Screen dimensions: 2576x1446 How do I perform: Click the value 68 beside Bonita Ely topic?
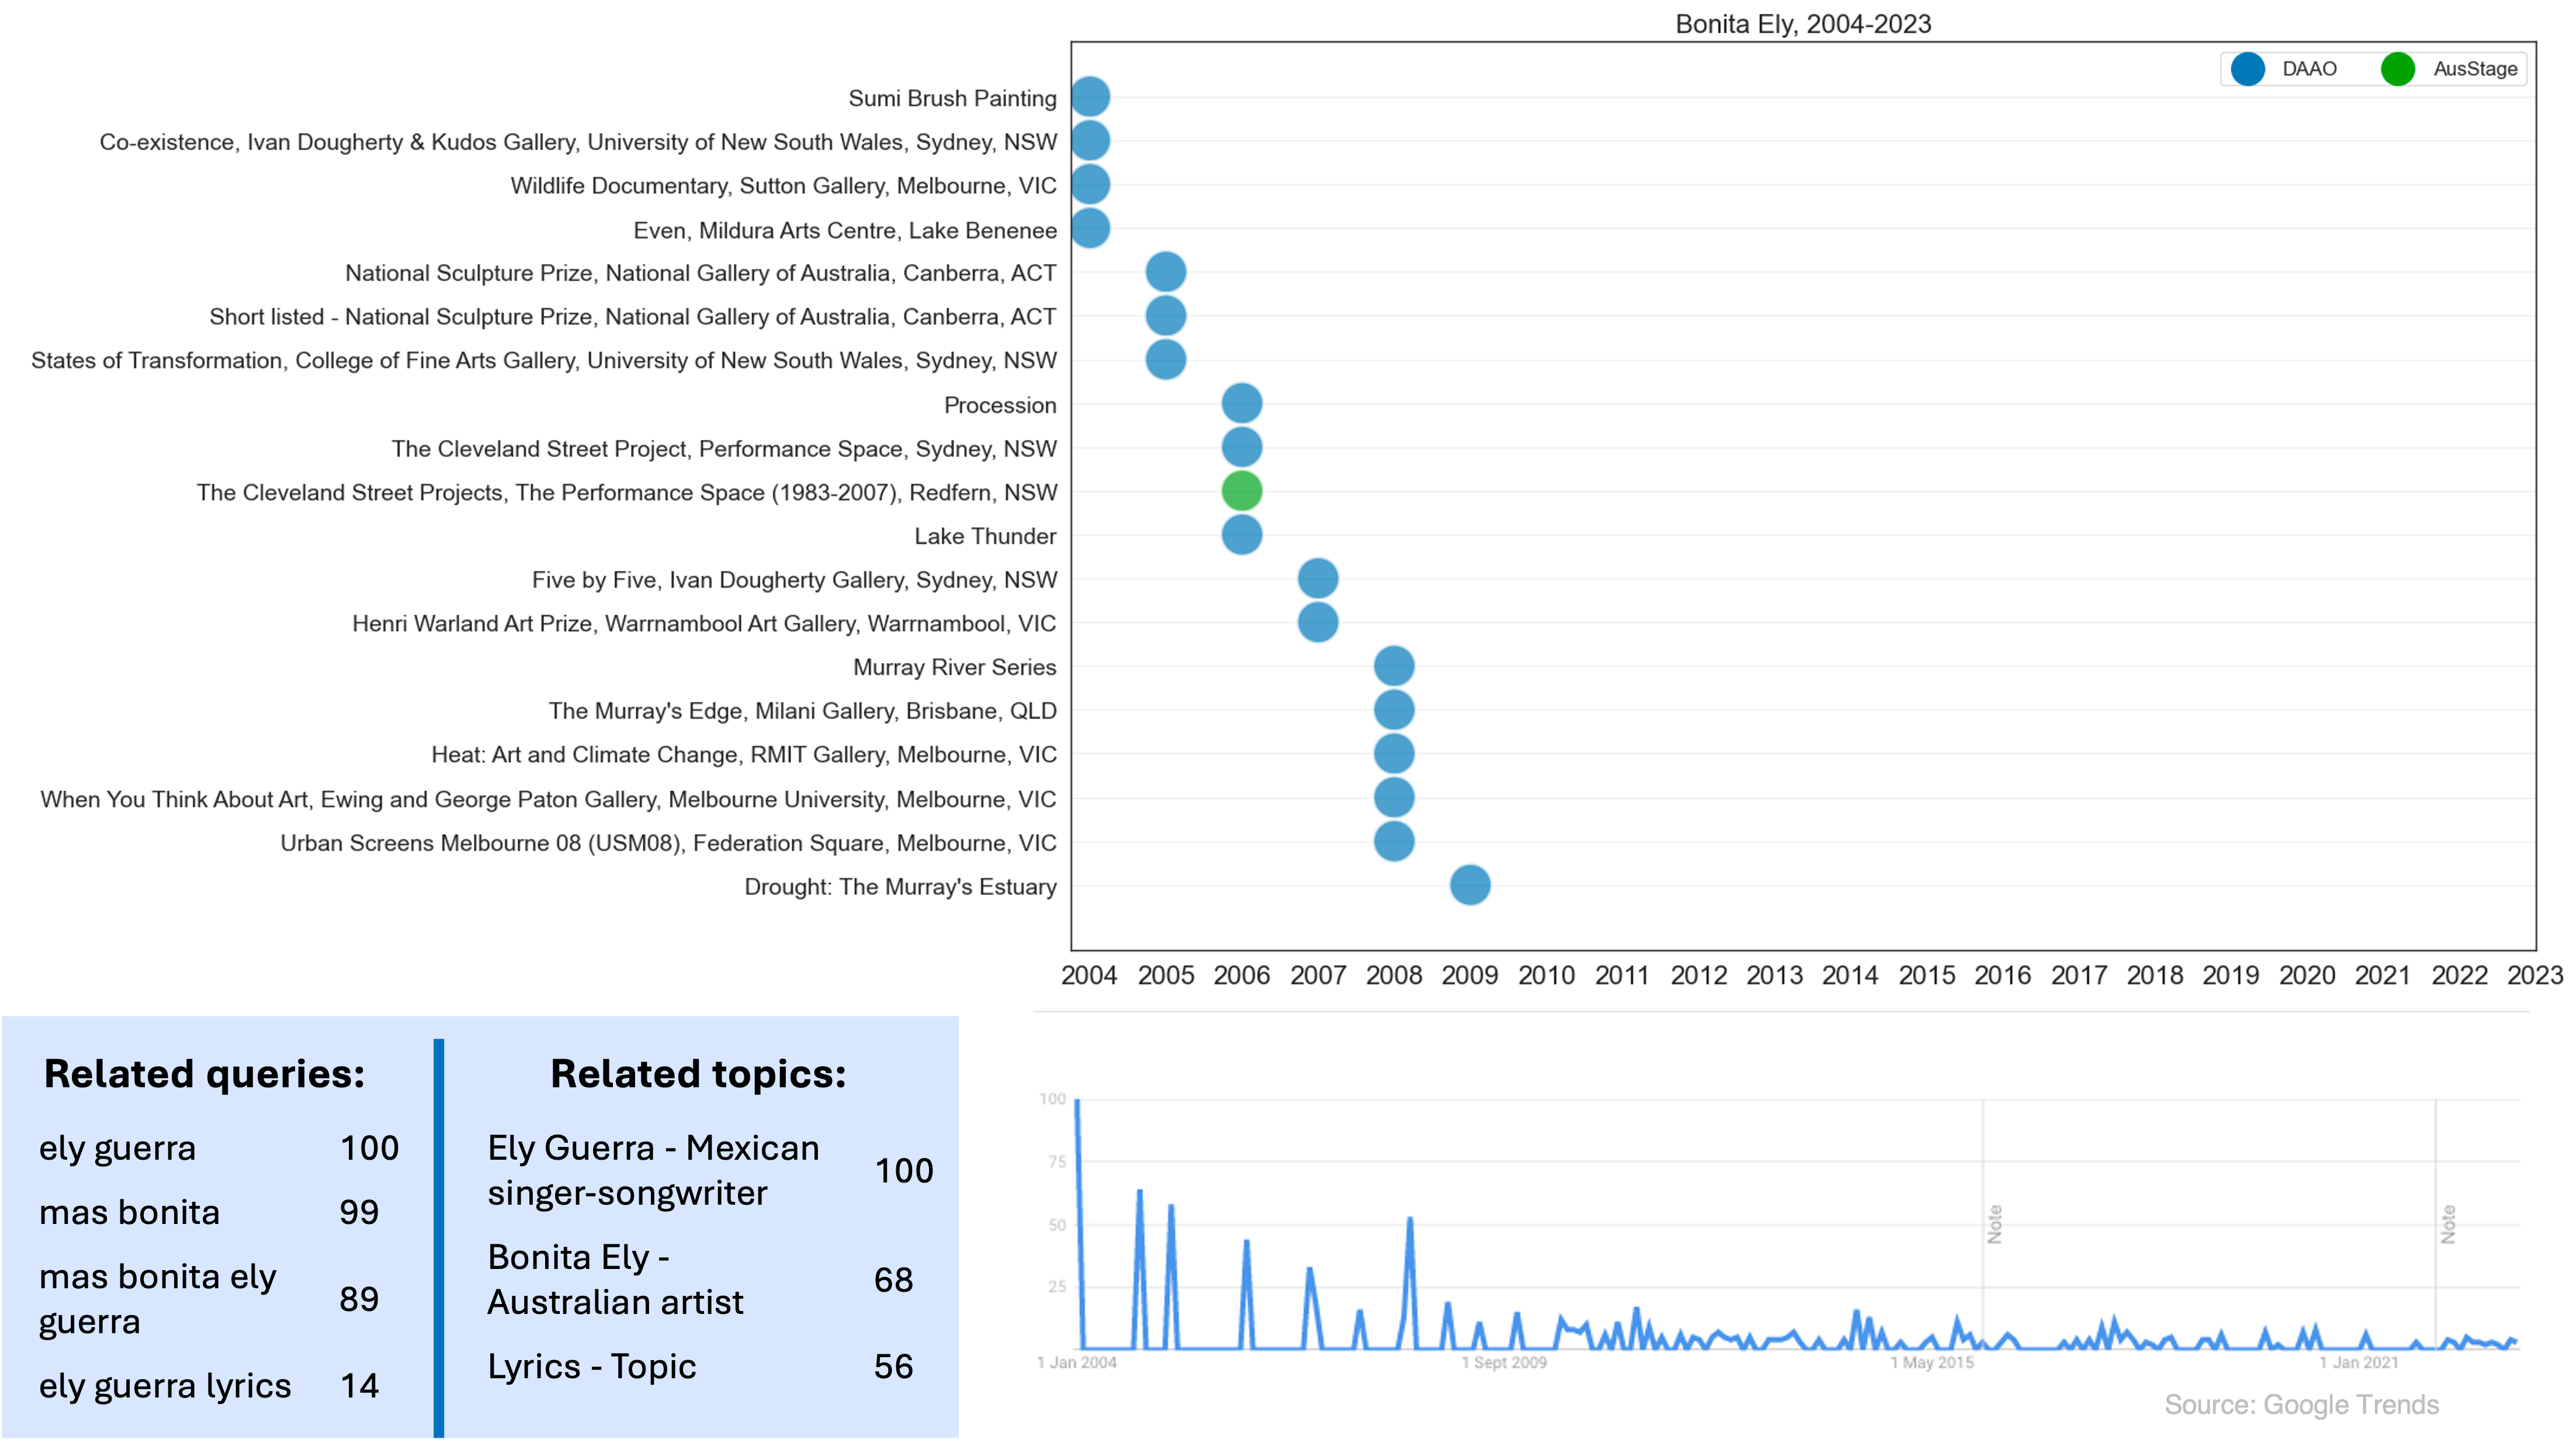[893, 1280]
